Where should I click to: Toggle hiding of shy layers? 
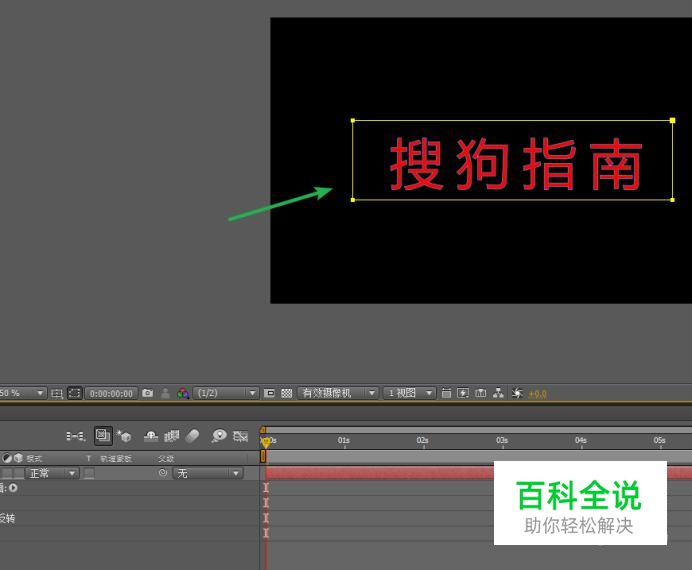pos(151,436)
